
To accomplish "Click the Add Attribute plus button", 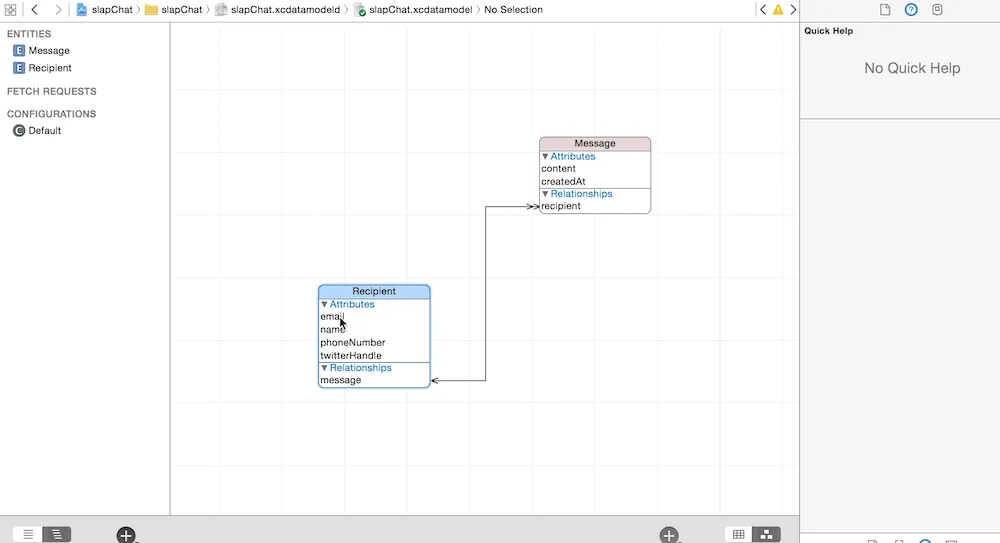I will (x=669, y=535).
